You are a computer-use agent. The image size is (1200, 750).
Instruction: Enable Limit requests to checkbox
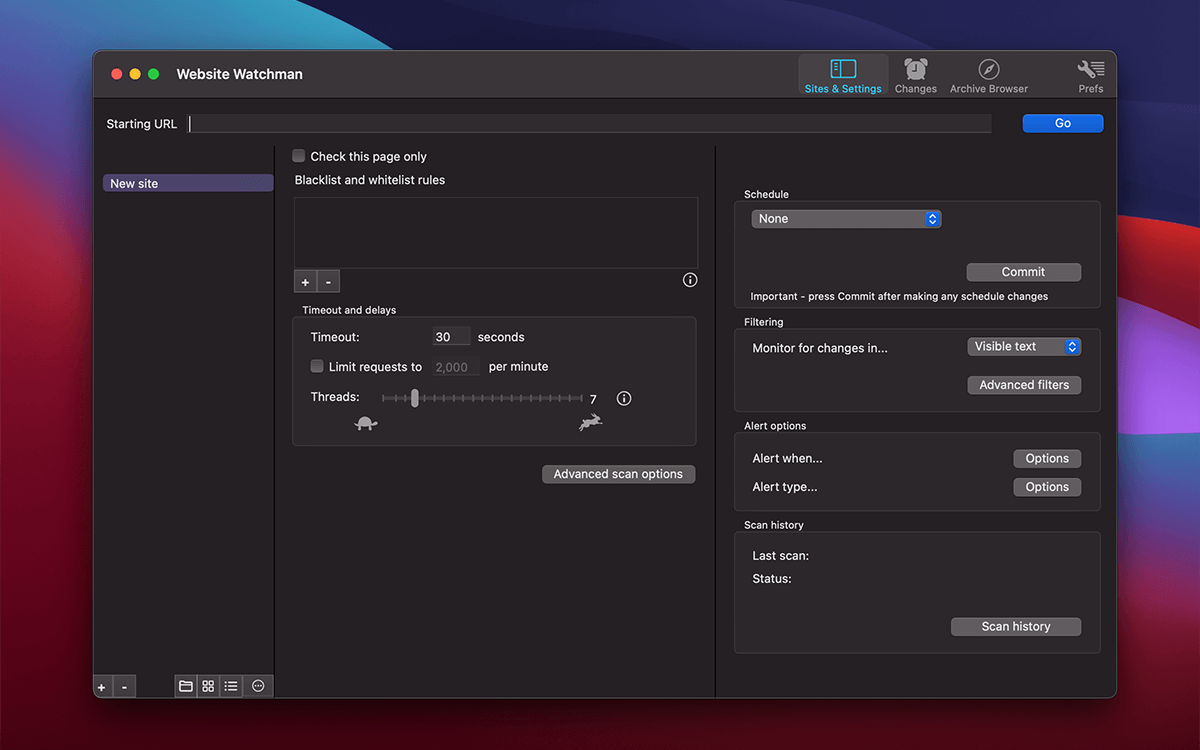(317, 366)
